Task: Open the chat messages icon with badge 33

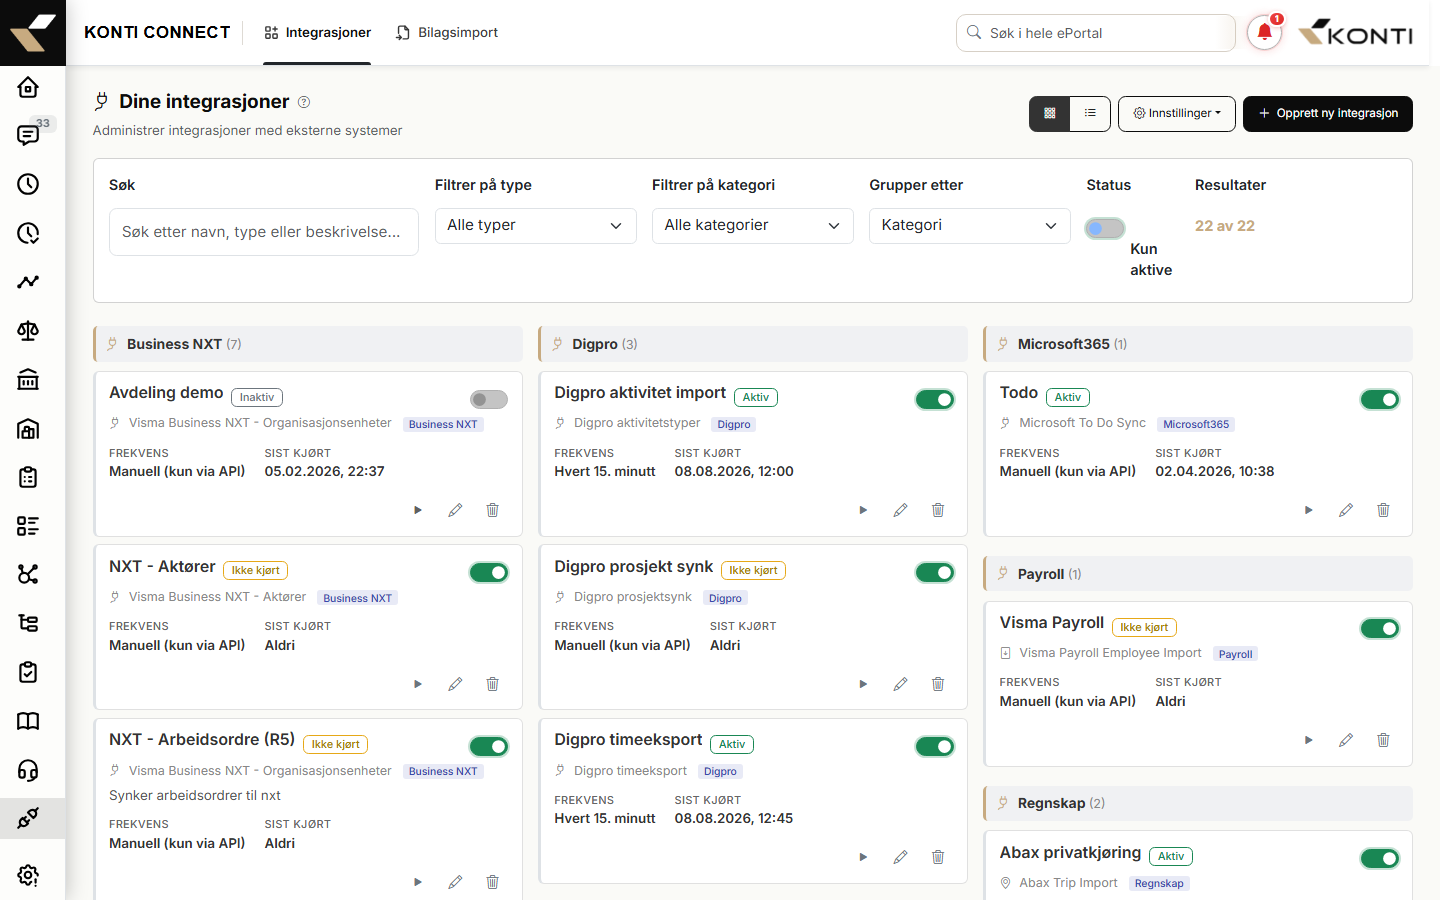Action: [x=28, y=135]
